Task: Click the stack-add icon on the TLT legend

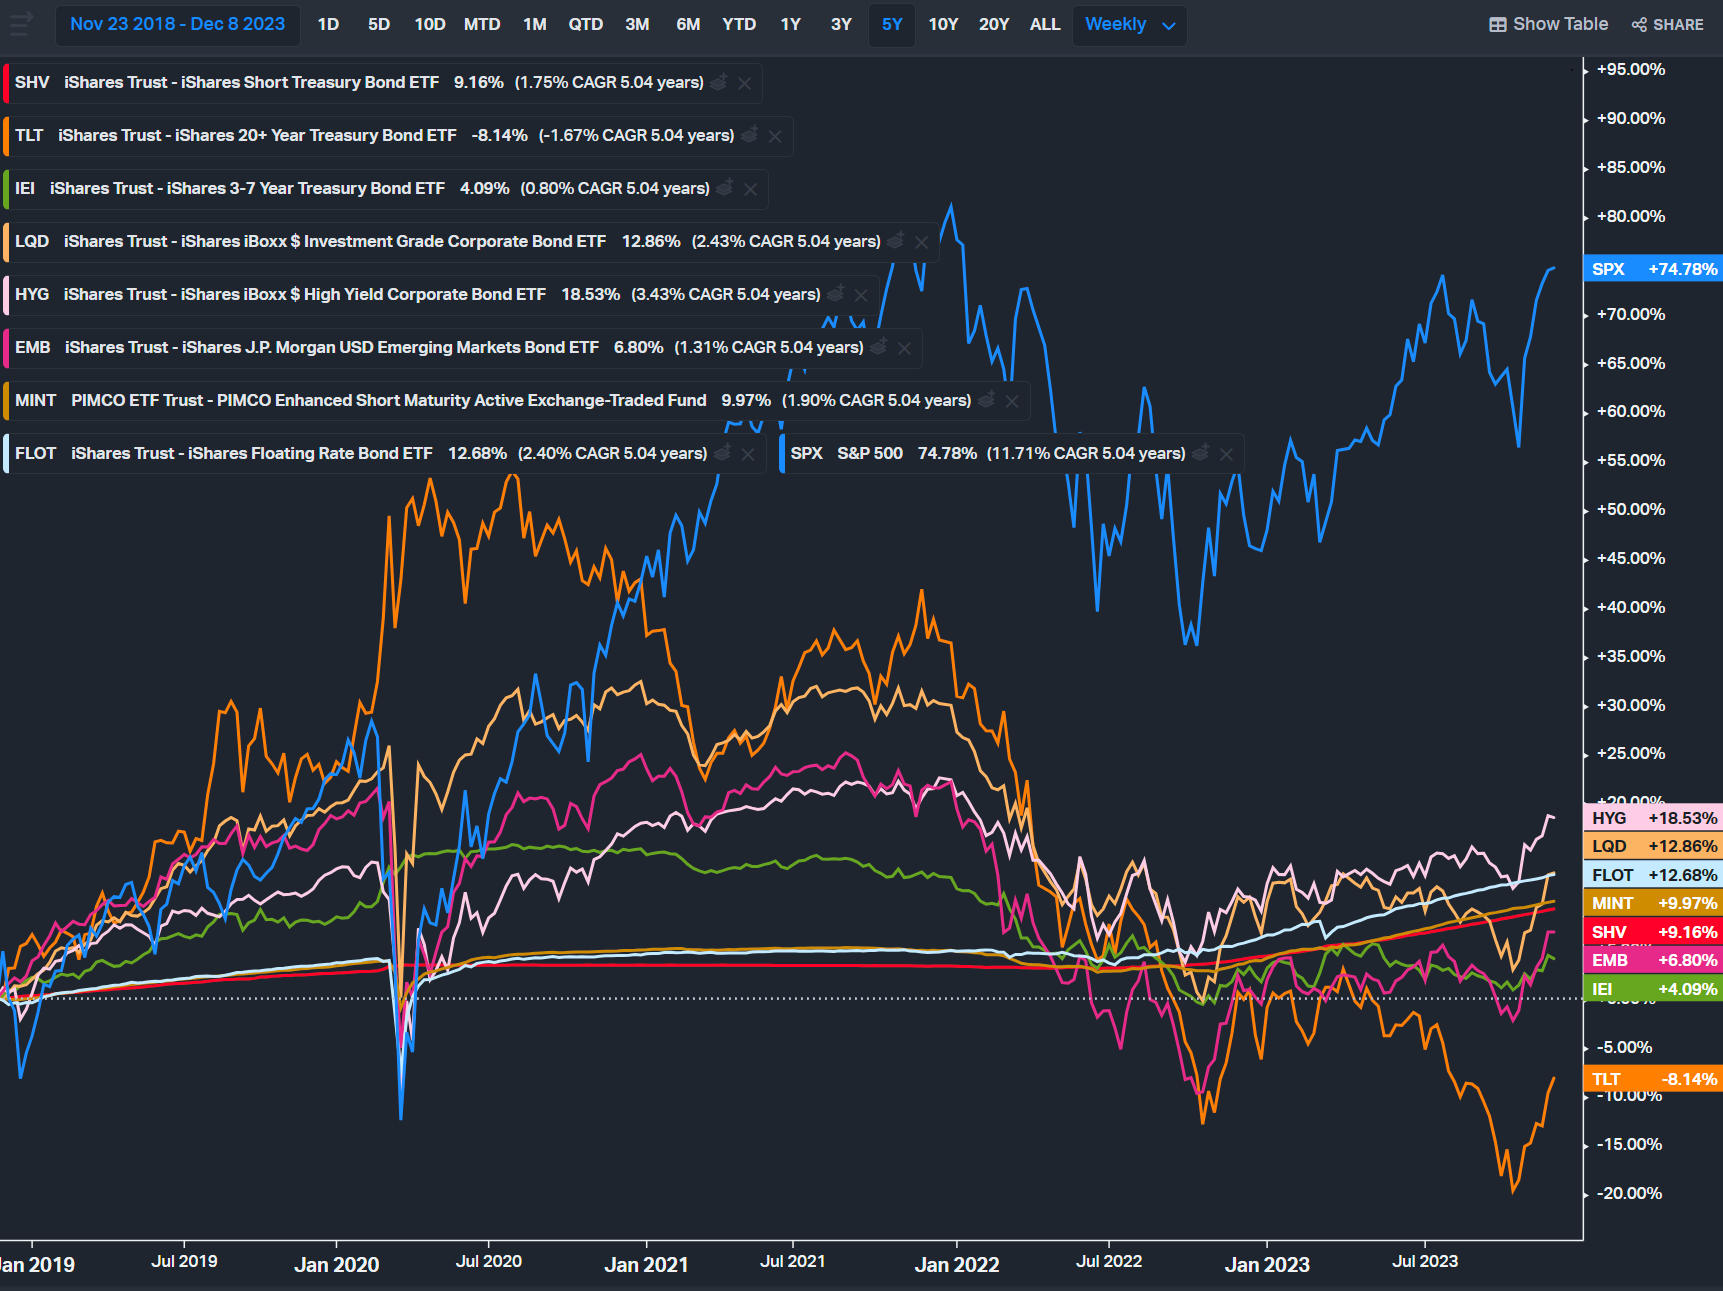Action: tap(750, 135)
